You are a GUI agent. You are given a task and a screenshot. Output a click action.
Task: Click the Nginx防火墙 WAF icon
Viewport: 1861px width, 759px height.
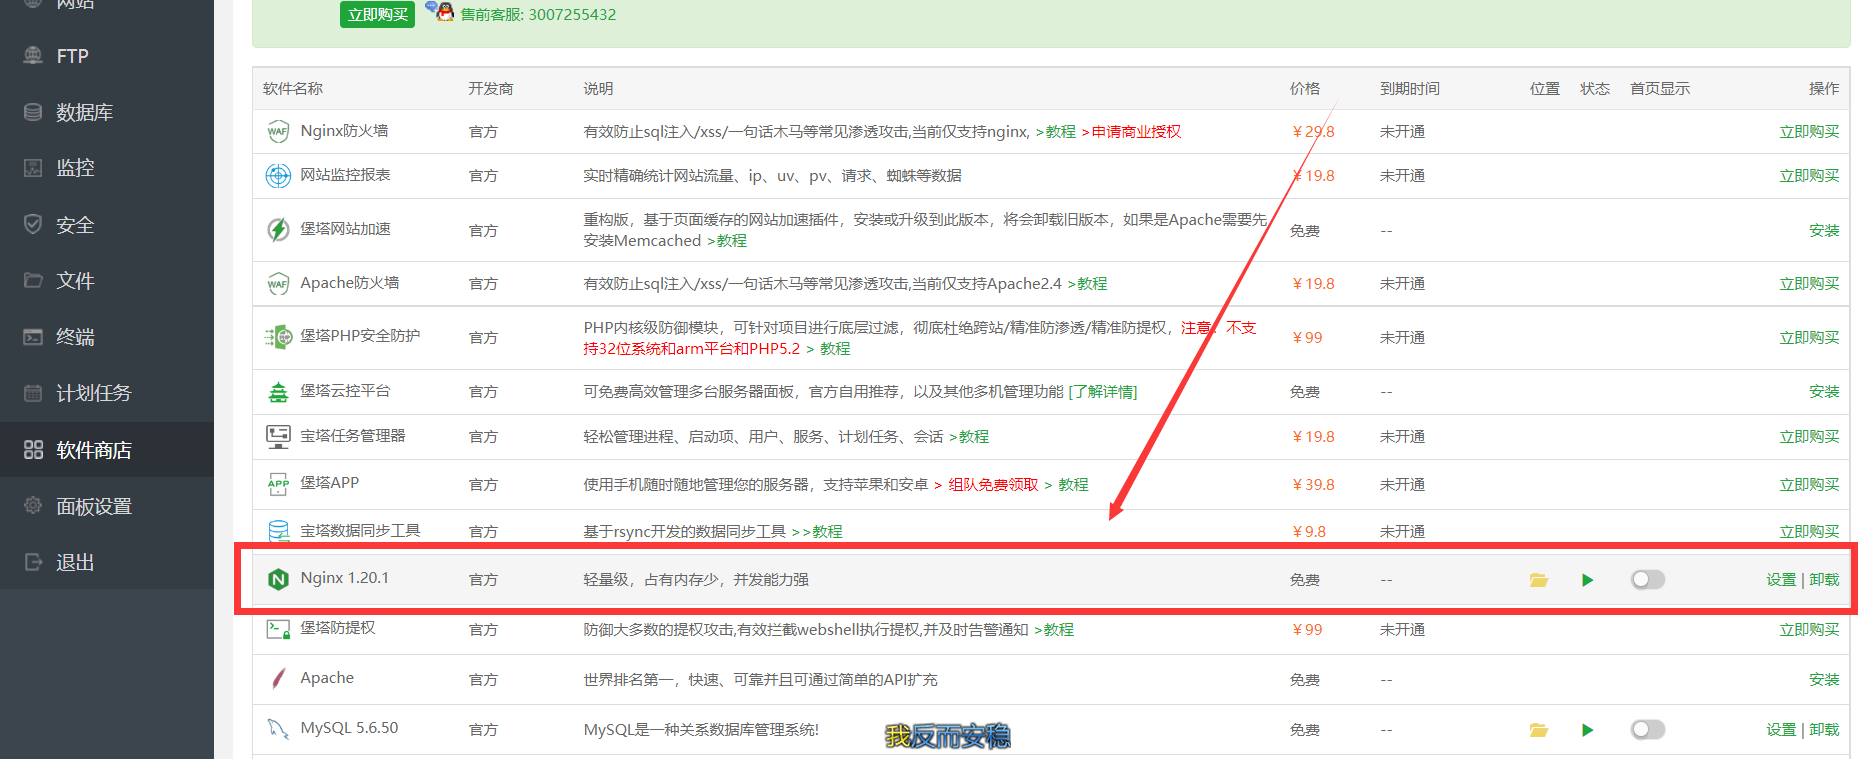(278, 132)
